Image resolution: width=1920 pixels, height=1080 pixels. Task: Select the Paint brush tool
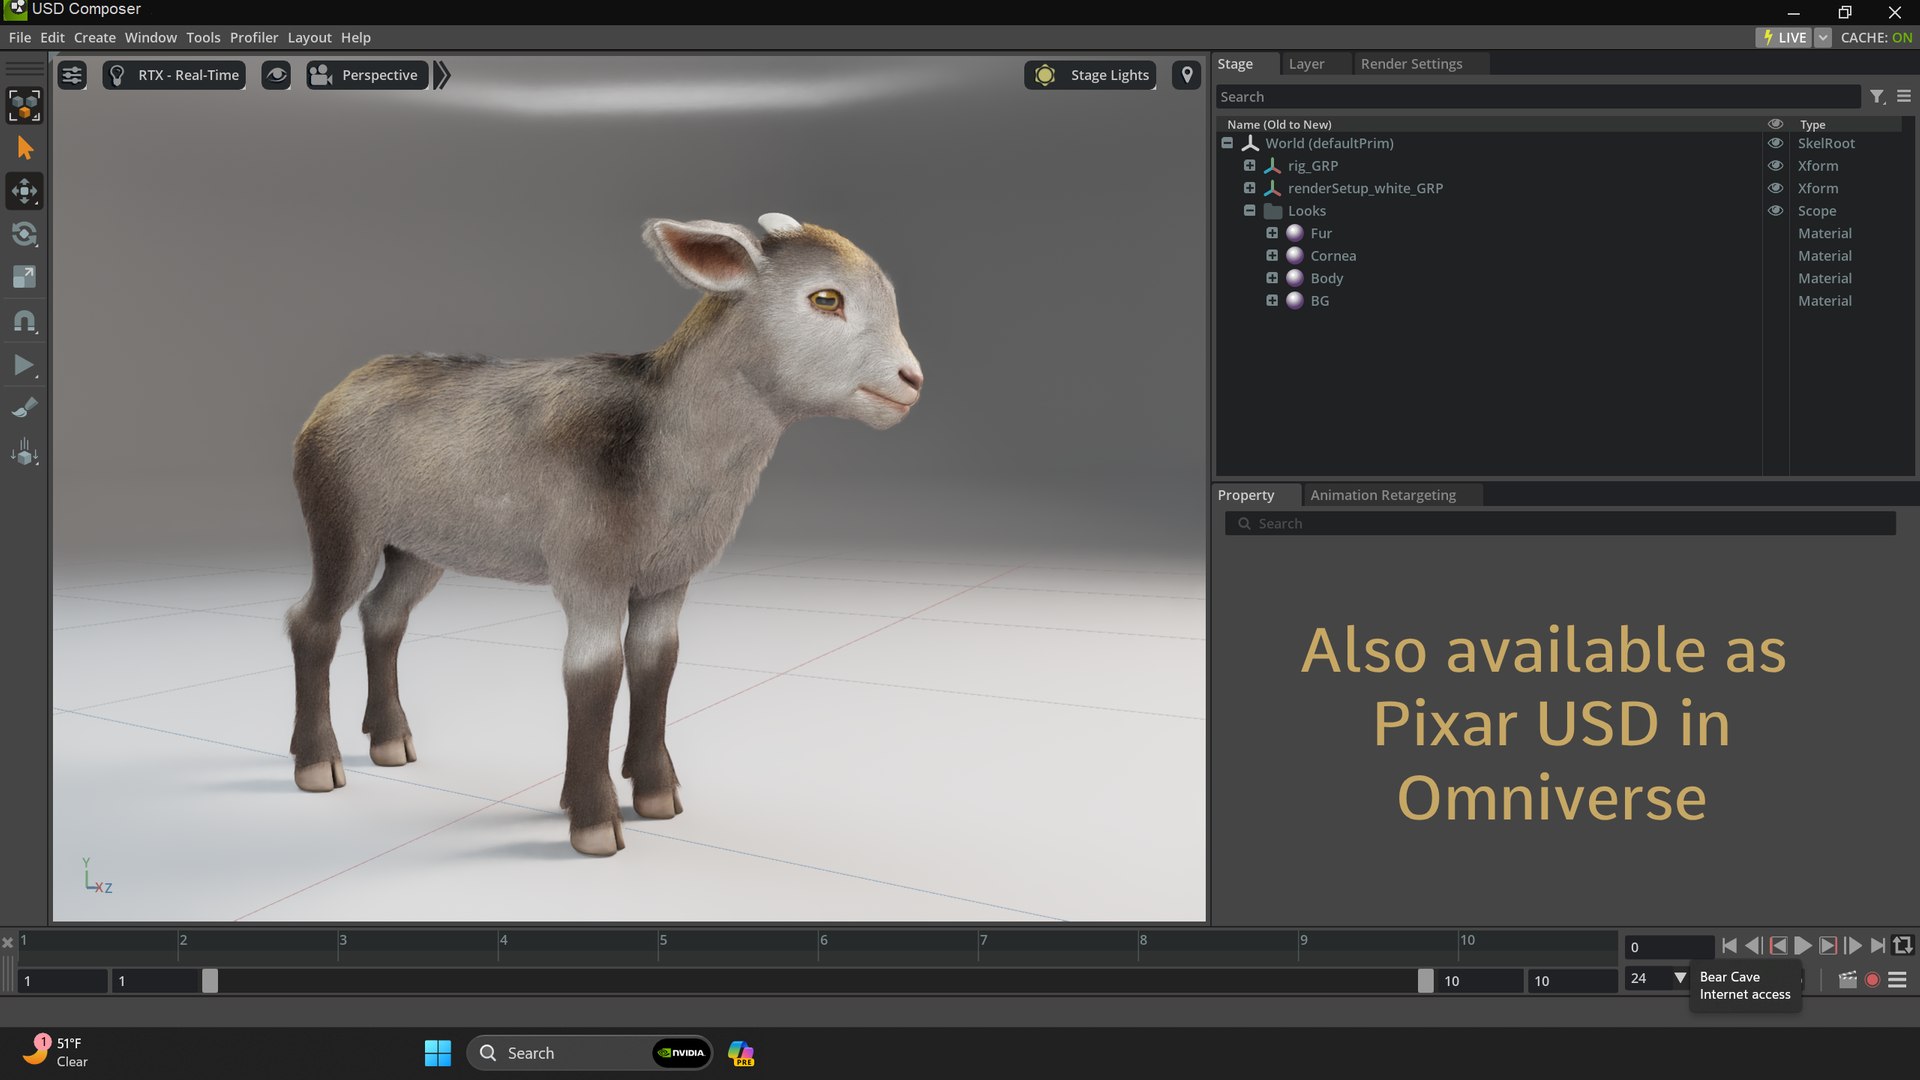24,408
